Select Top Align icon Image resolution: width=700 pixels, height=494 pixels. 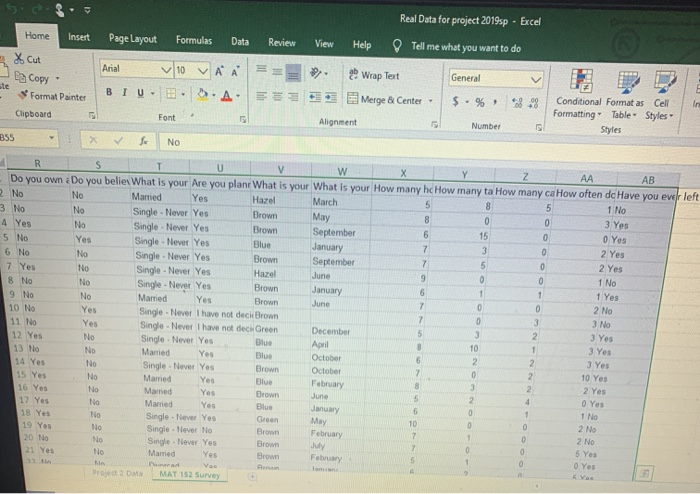(262, 69)
